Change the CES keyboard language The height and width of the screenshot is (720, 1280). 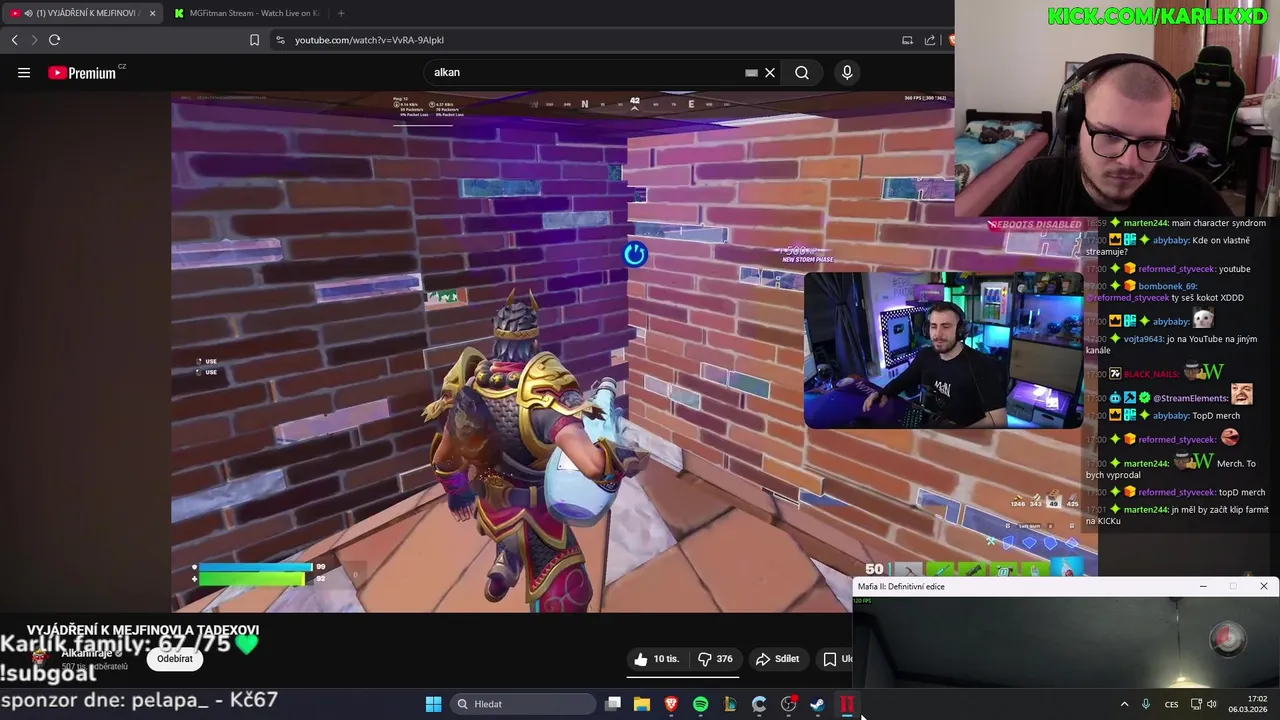pyautogui.click(x=1171, y=704)
